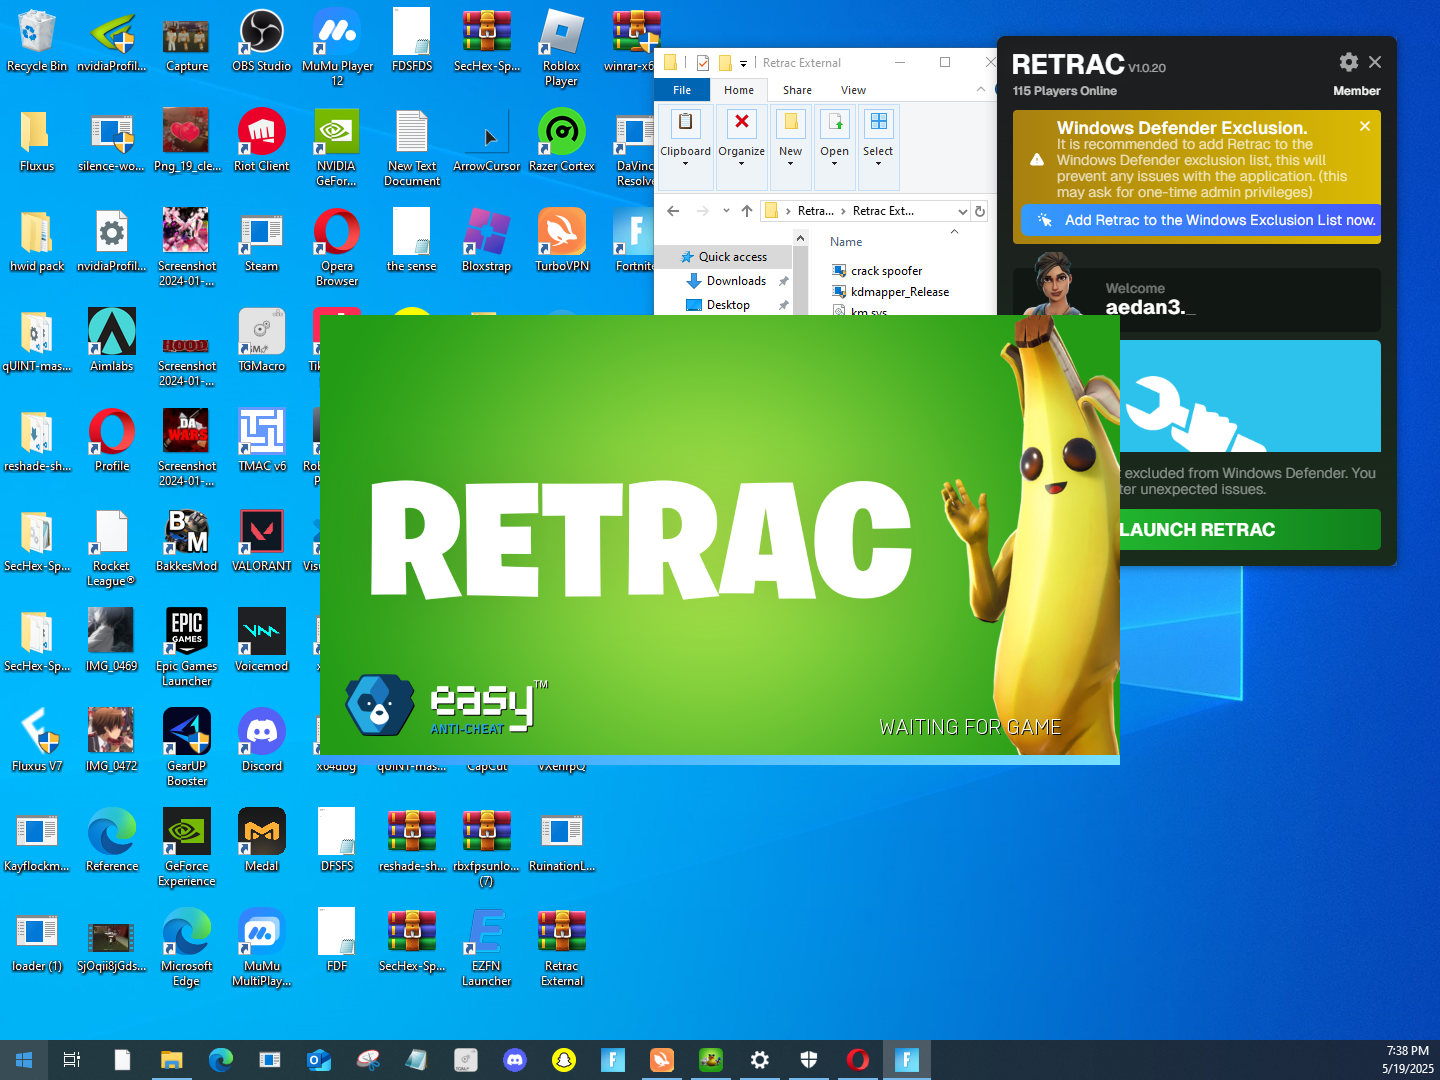The height and width of the screenshot is (1080, 1440).
Task: Open OBS Studio desktop icon
Action: [262, 41]
